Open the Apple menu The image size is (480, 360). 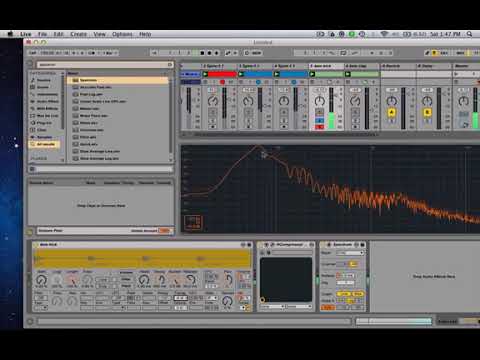pyautogui.click(x=10, y=34)
